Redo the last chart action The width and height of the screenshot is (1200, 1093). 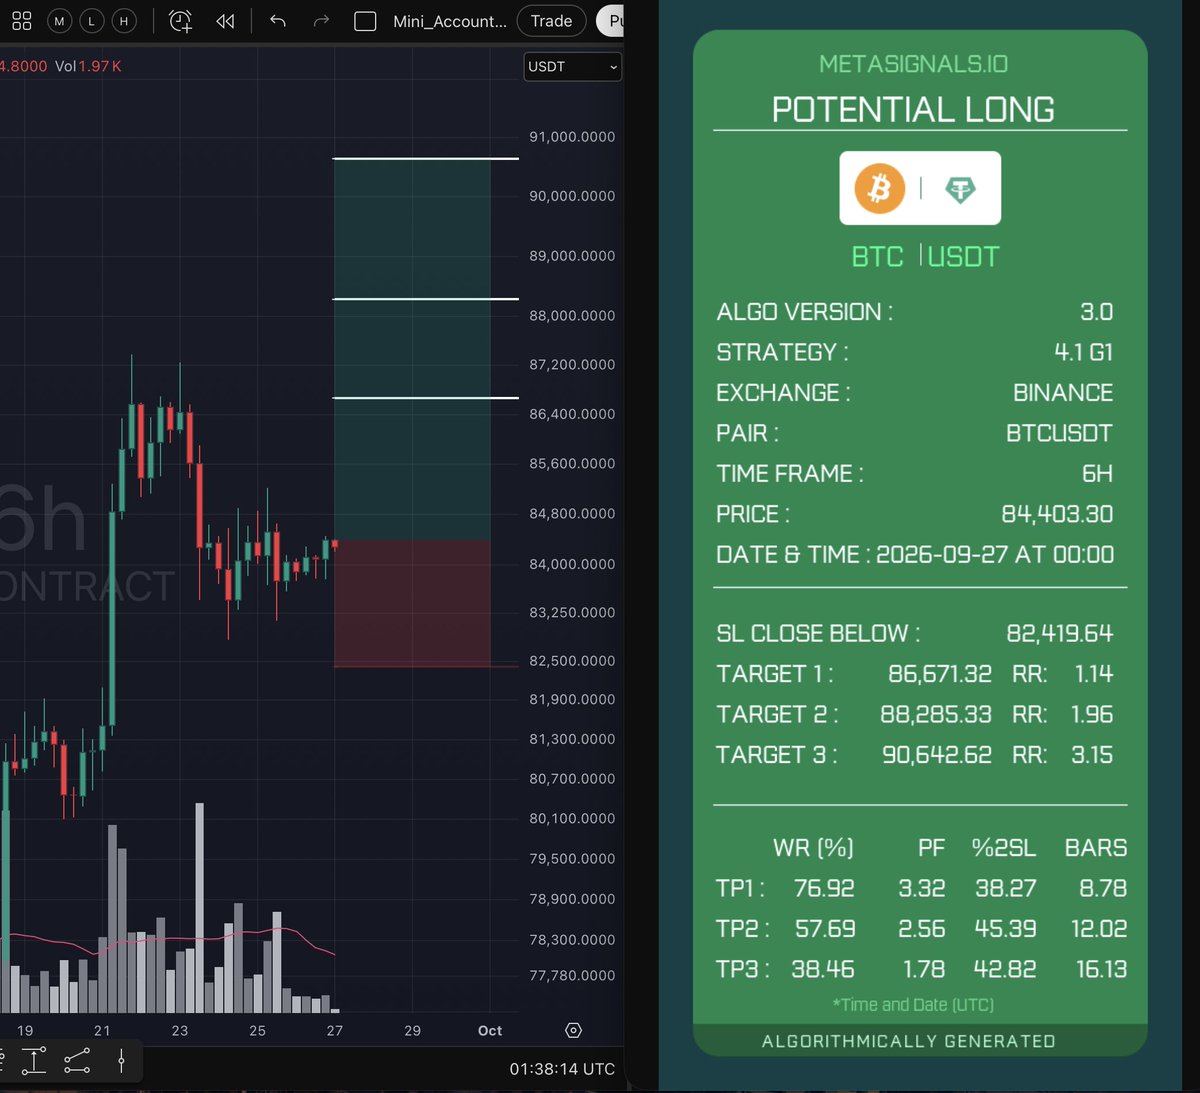[321, 21]
